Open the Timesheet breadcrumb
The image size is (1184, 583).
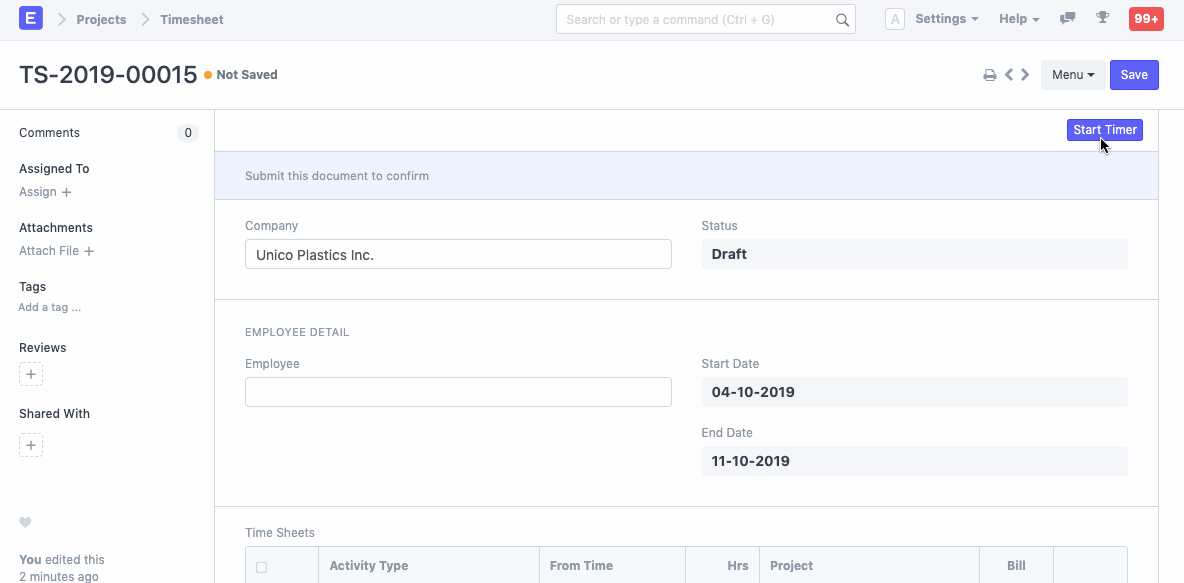tap(190, 18)
